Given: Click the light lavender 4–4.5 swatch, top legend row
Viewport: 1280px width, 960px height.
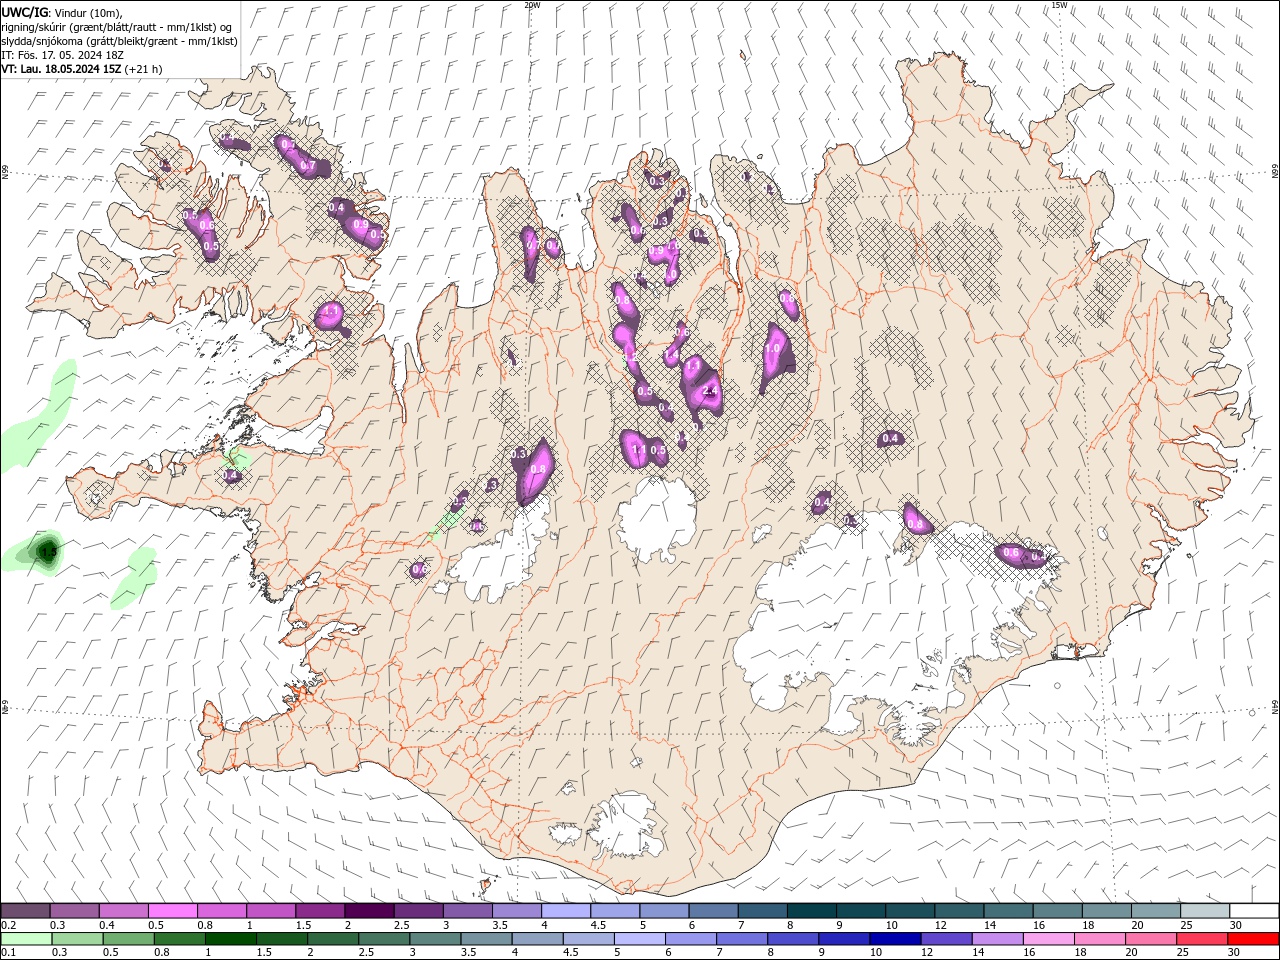Looking at the screenshot, I should pos(566,911).
